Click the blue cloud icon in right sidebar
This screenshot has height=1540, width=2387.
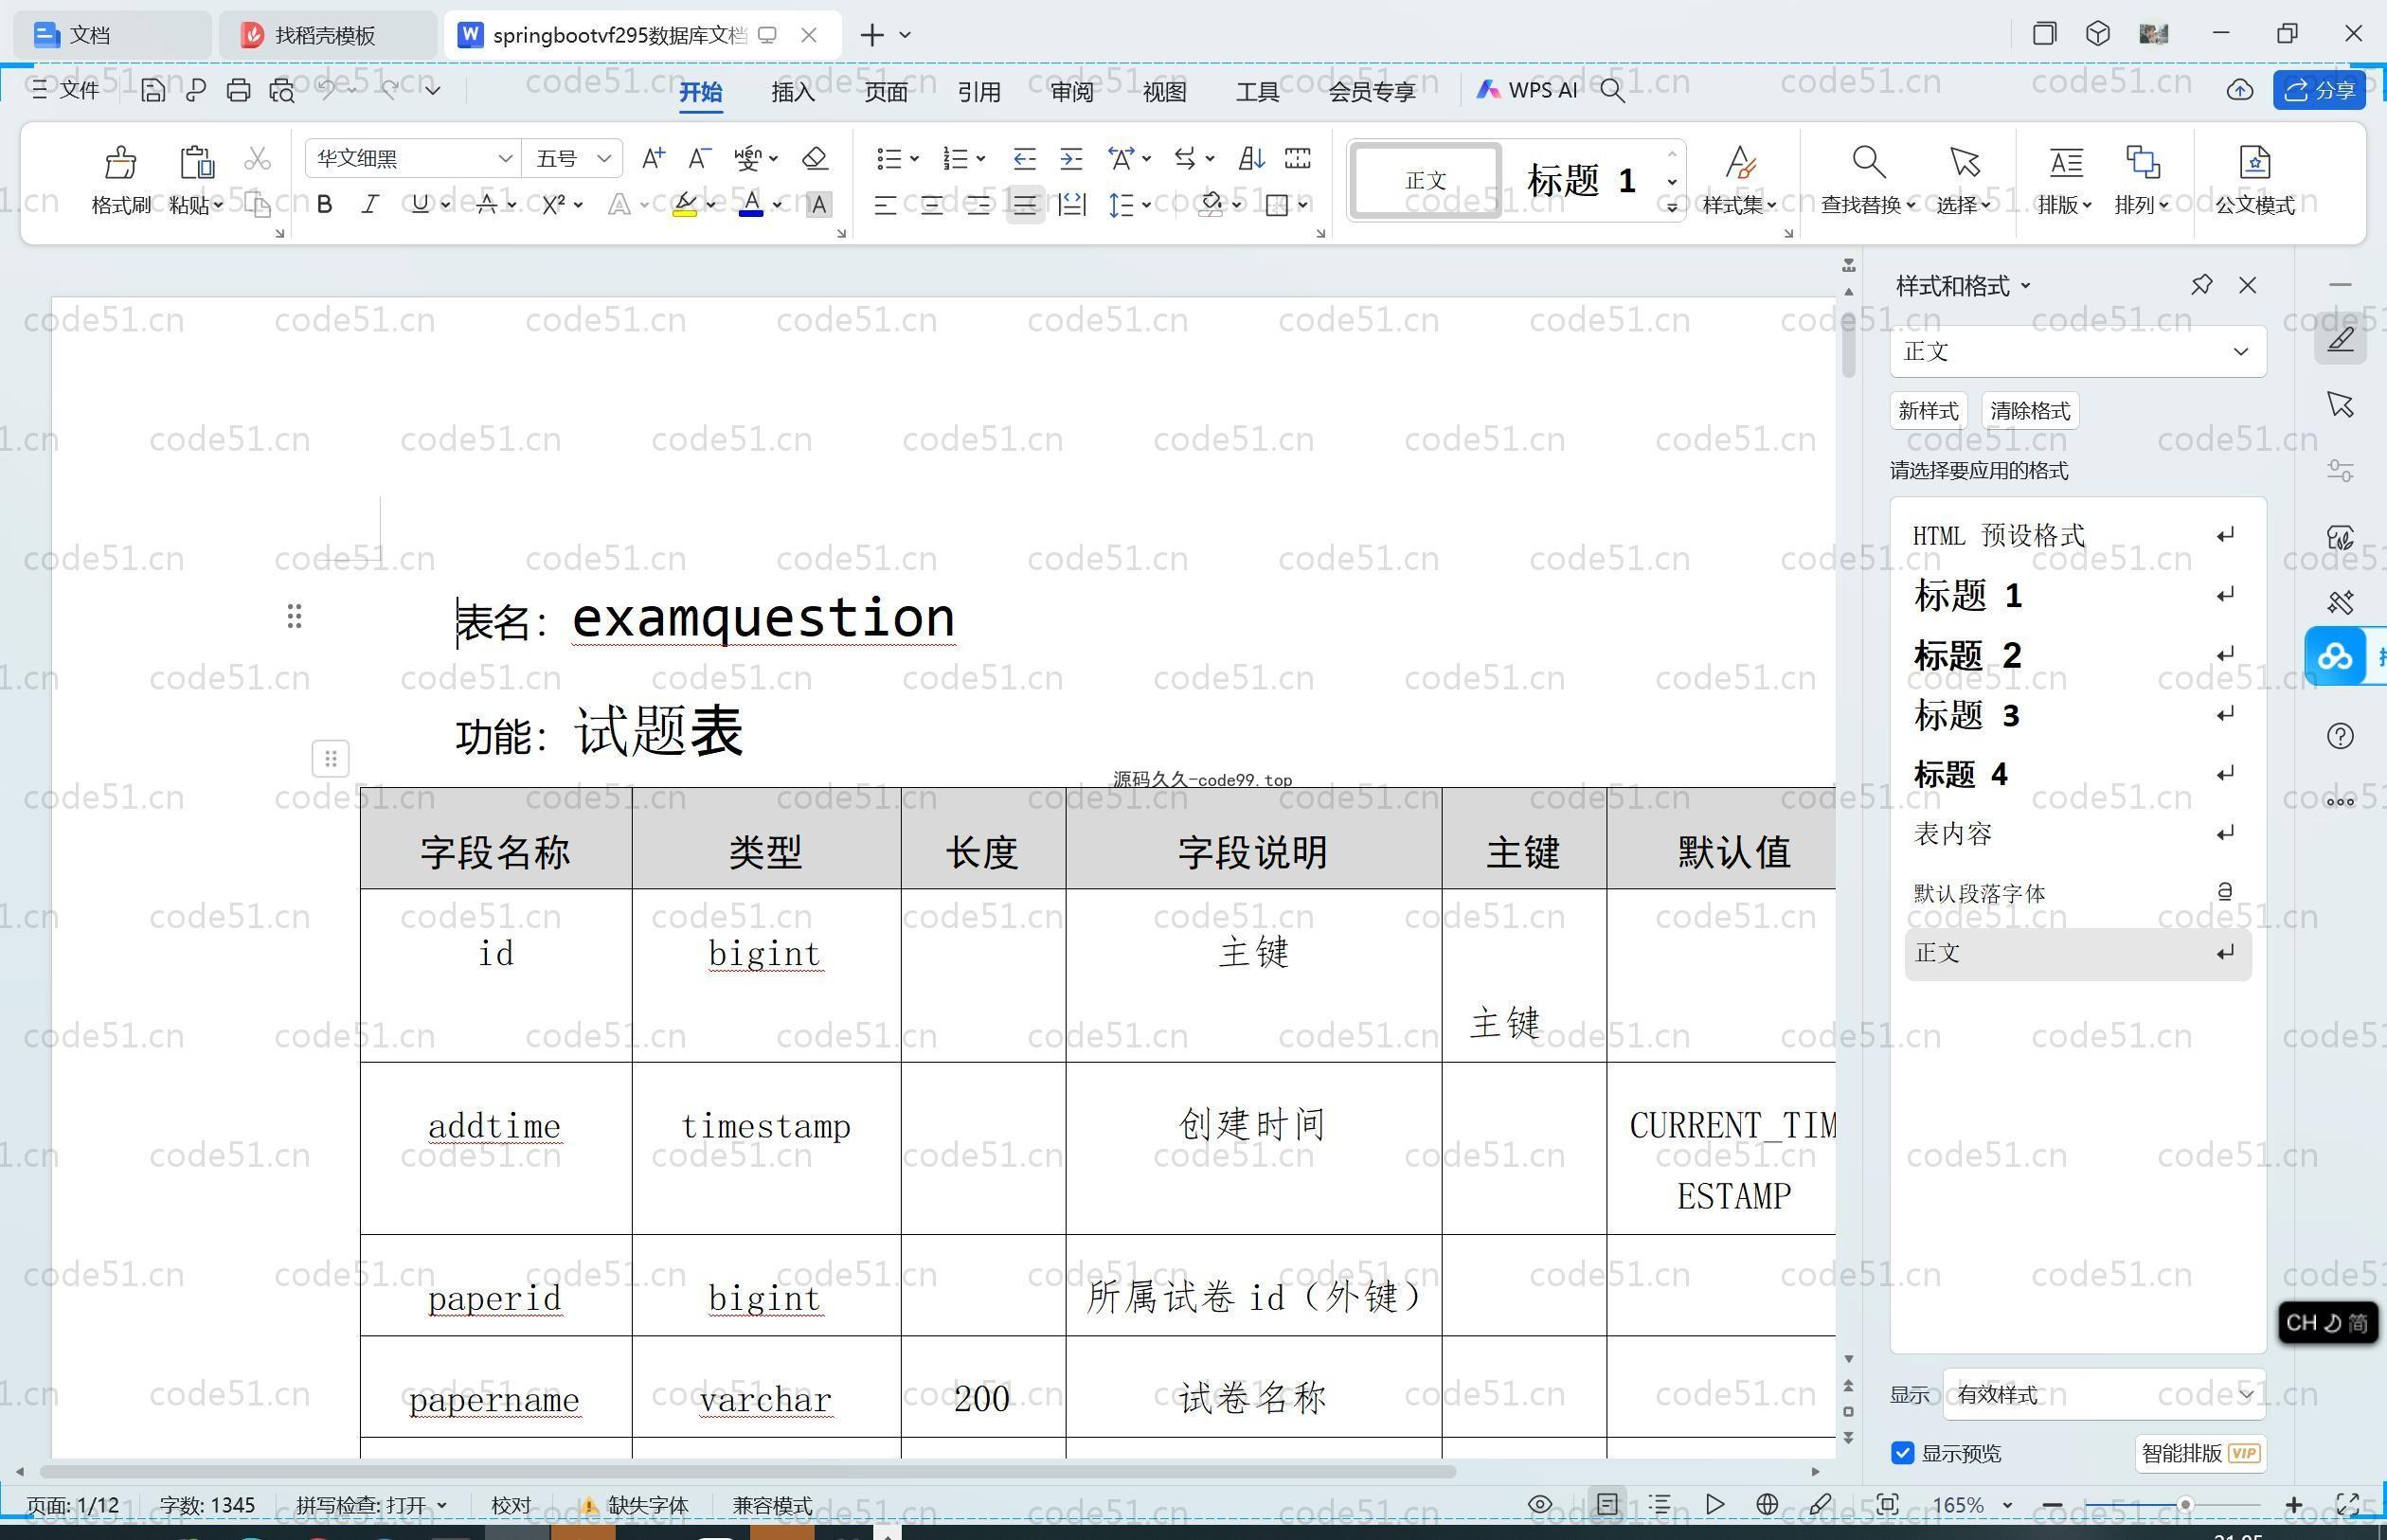tap(2335, 656)
